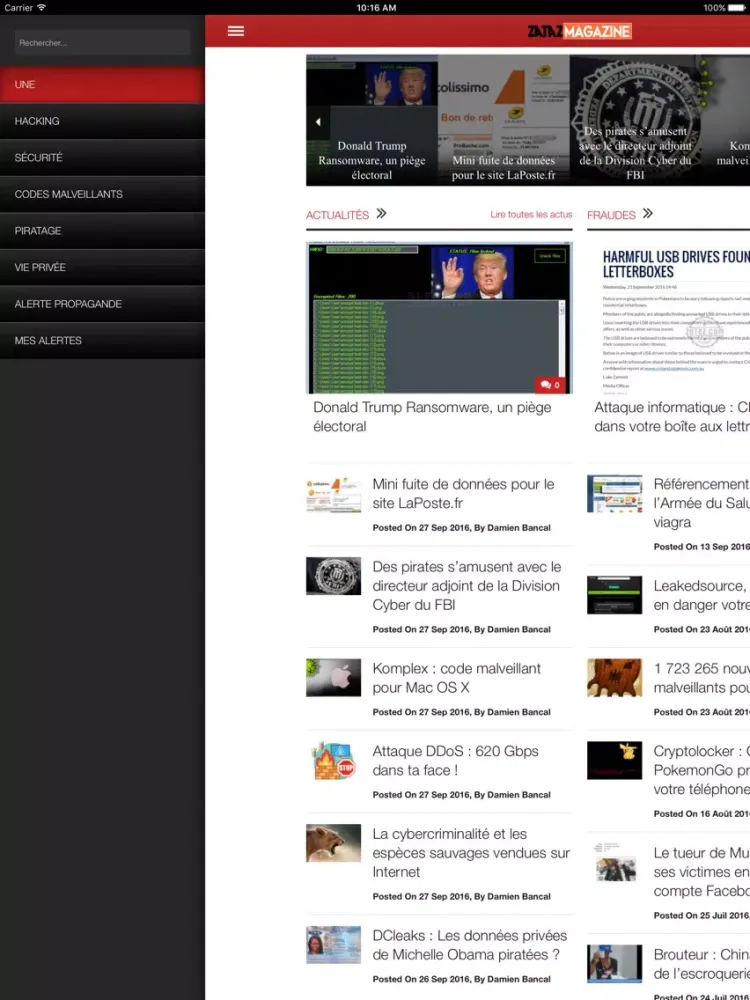Tap the Apple logo Komplex thumbnail
The height and width of the screenshot is (1000, 750).
coord(333,678)
